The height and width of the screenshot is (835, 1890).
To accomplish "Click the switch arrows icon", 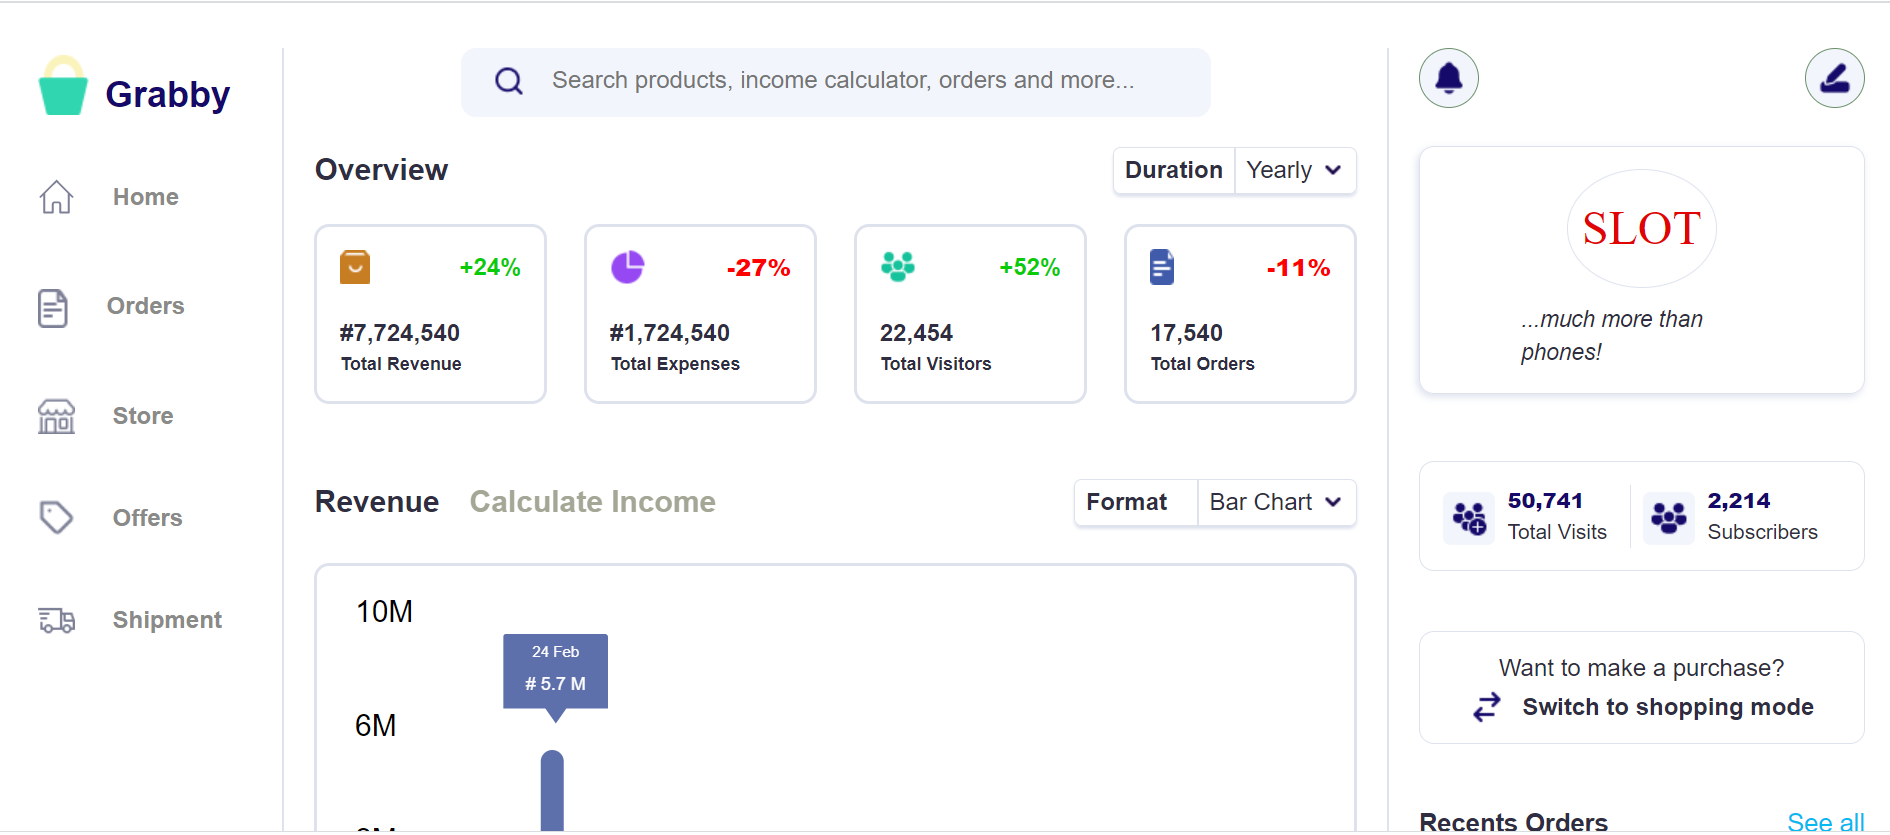I will coord(1487,707).
